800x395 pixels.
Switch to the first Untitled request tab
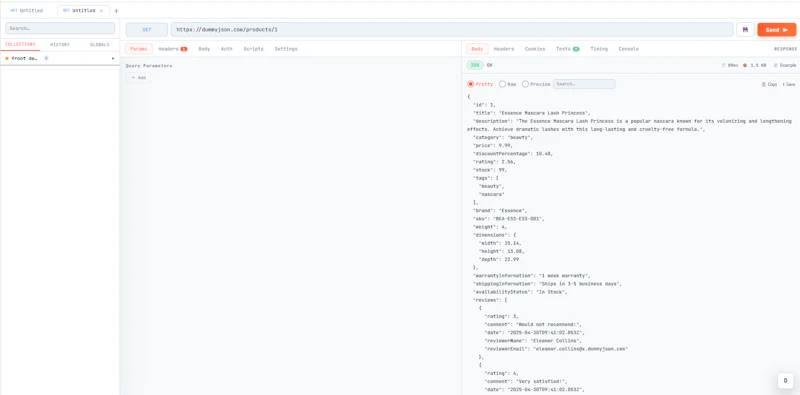(x=27, y=10)
